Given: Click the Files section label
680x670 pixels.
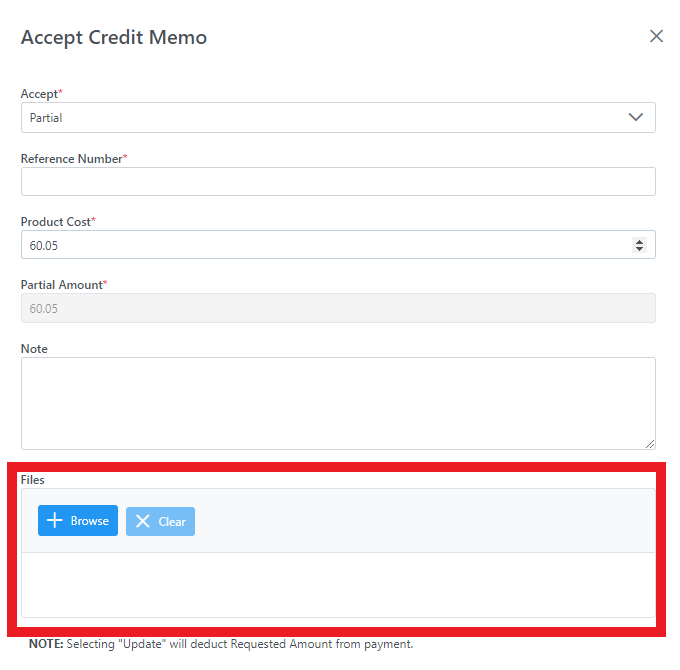Looking at the screenshot, I should [33, 480].
